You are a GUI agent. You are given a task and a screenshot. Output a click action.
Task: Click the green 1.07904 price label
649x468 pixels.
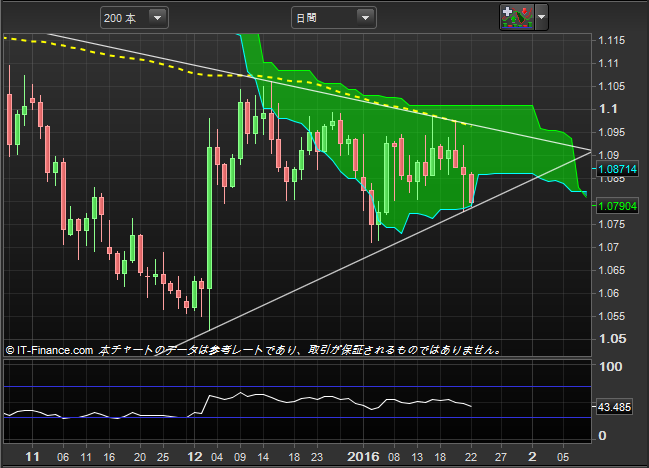(x=617, y=206)
